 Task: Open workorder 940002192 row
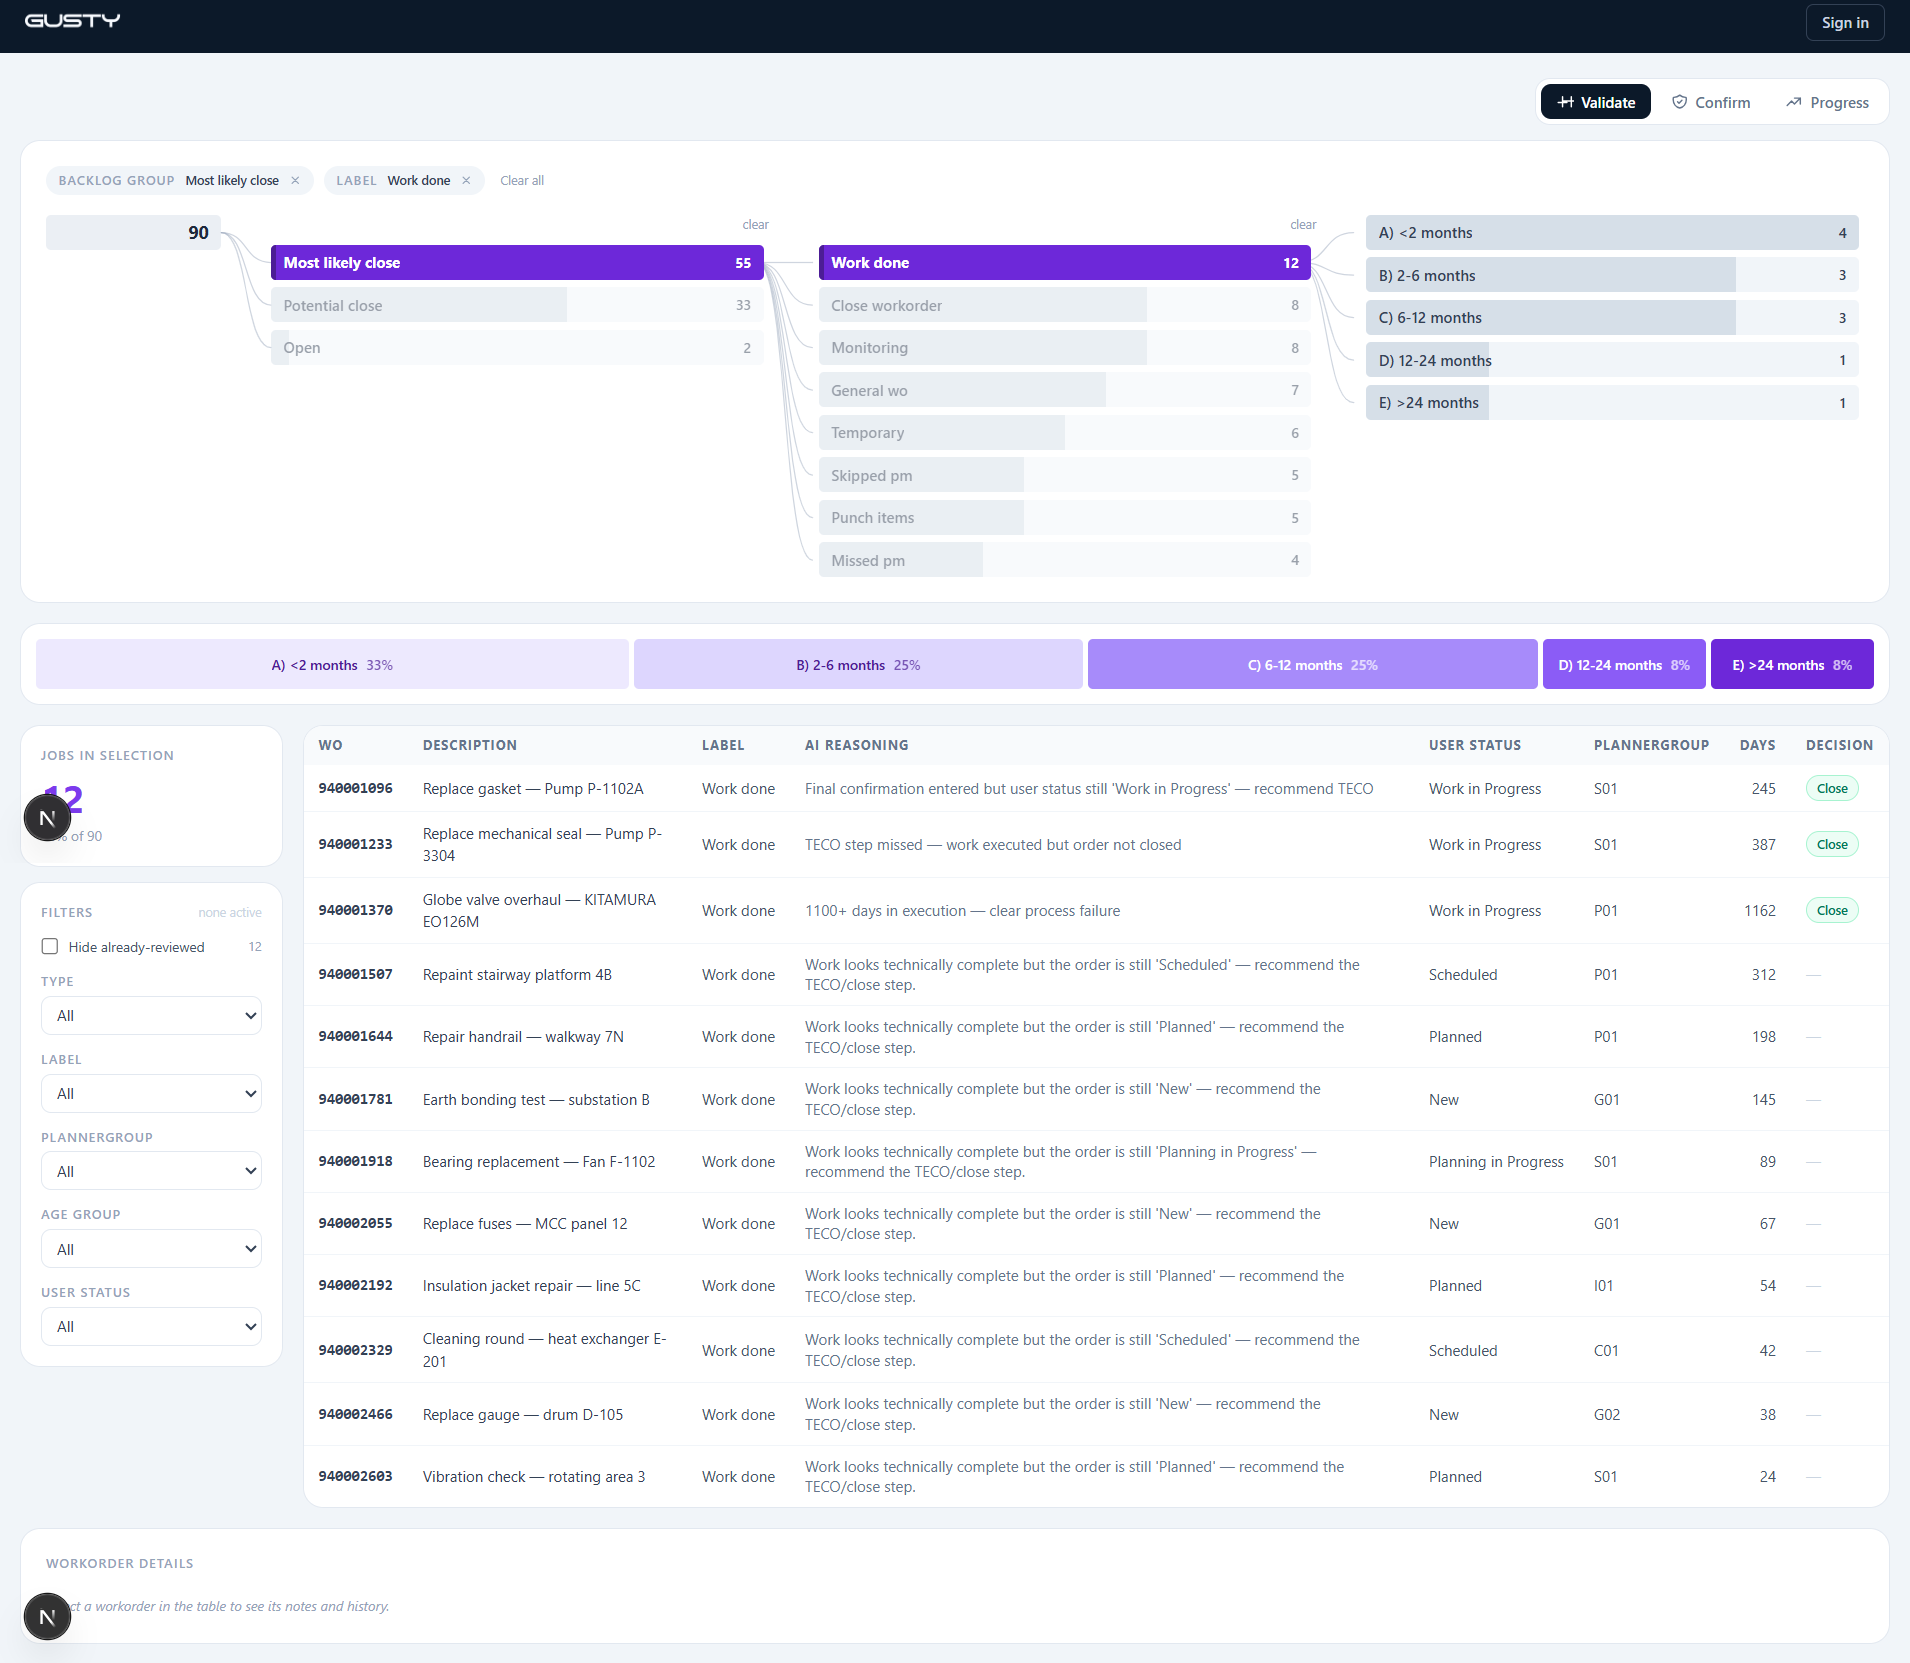[1096, 1286]
